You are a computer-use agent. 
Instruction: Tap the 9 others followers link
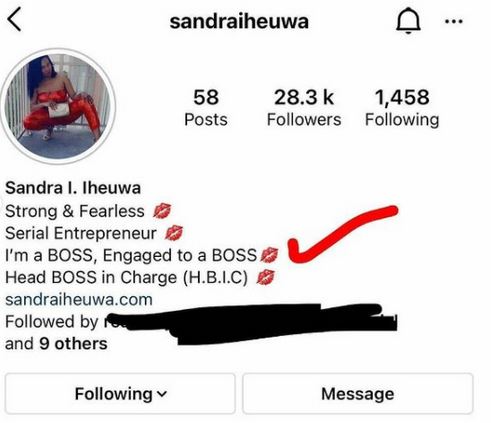(73, 344)
